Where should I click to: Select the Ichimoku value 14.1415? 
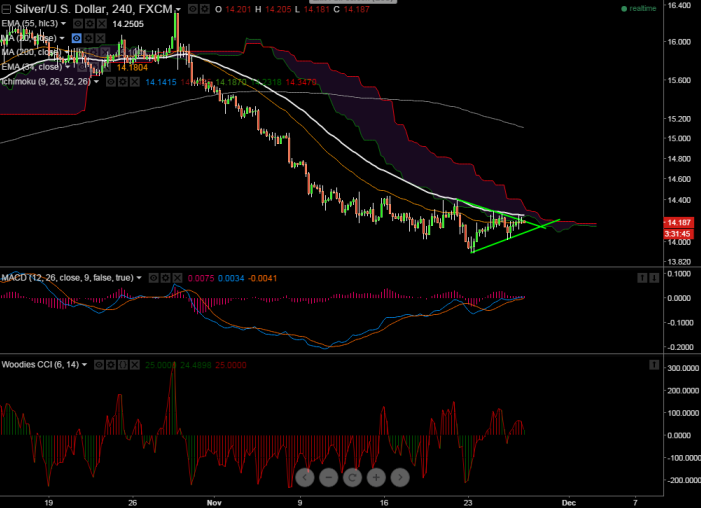click(x=161, y=82)
